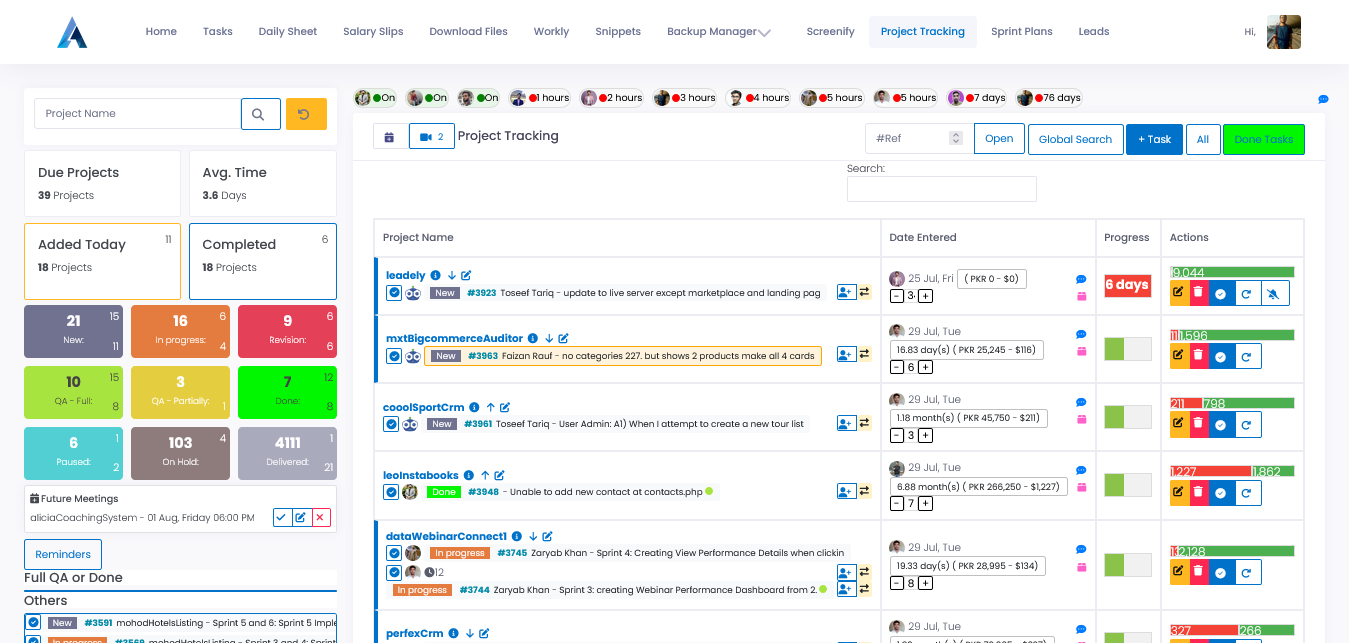
Task: Toggle the checkbox for task #3948
Action: coord(391,491)
